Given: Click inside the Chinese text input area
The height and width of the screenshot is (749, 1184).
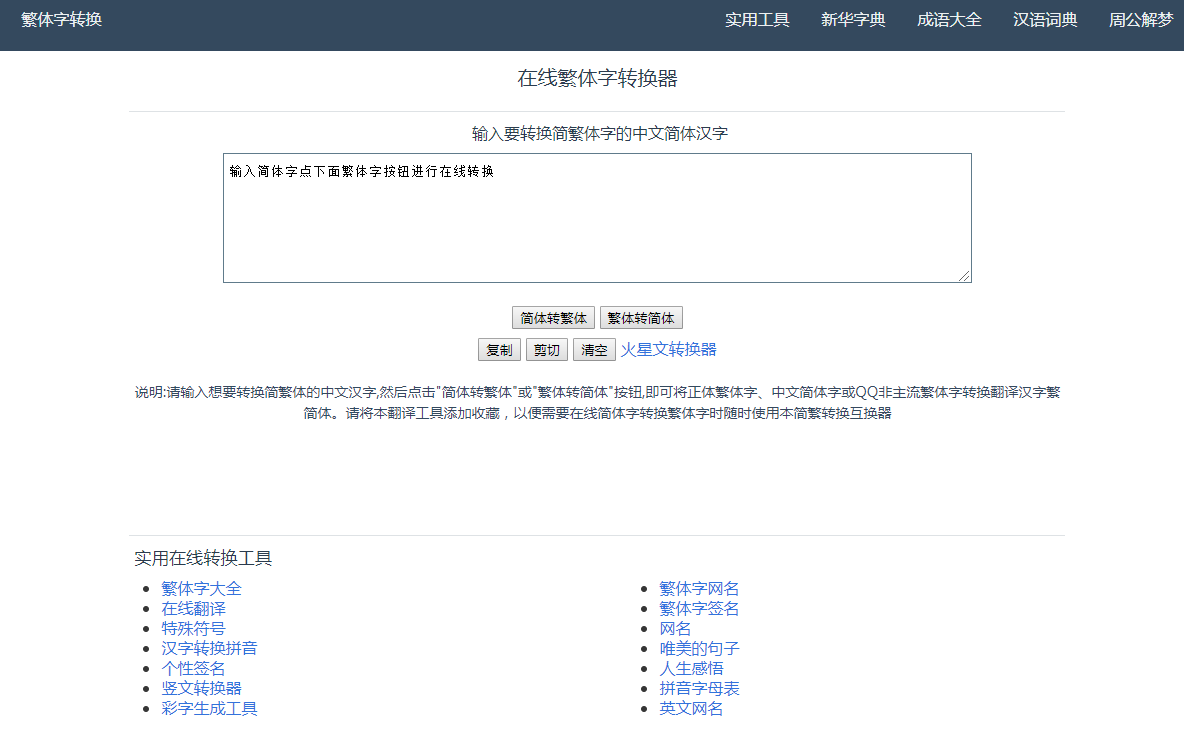Looking at the screenshot, I should pos(596,218).
